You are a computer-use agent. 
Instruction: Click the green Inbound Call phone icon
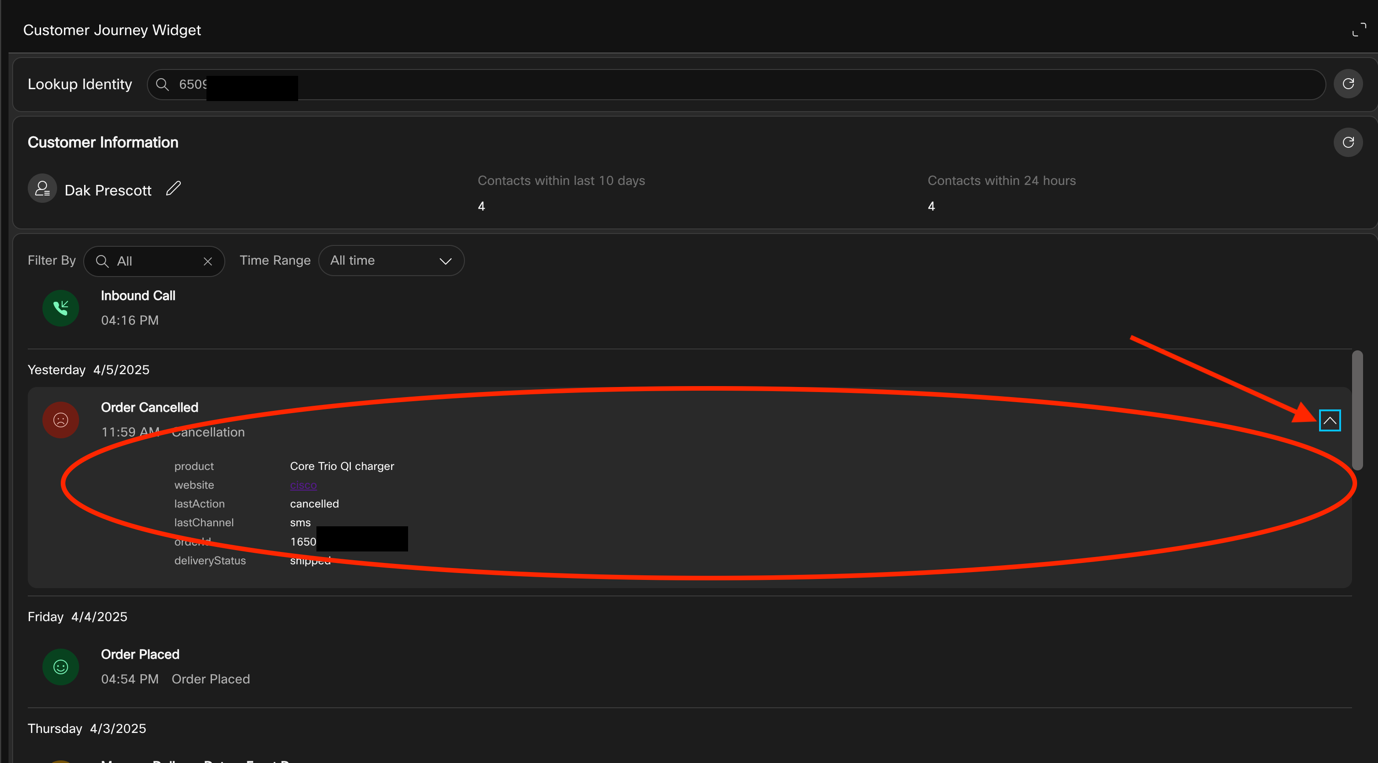tap(61, 308)
